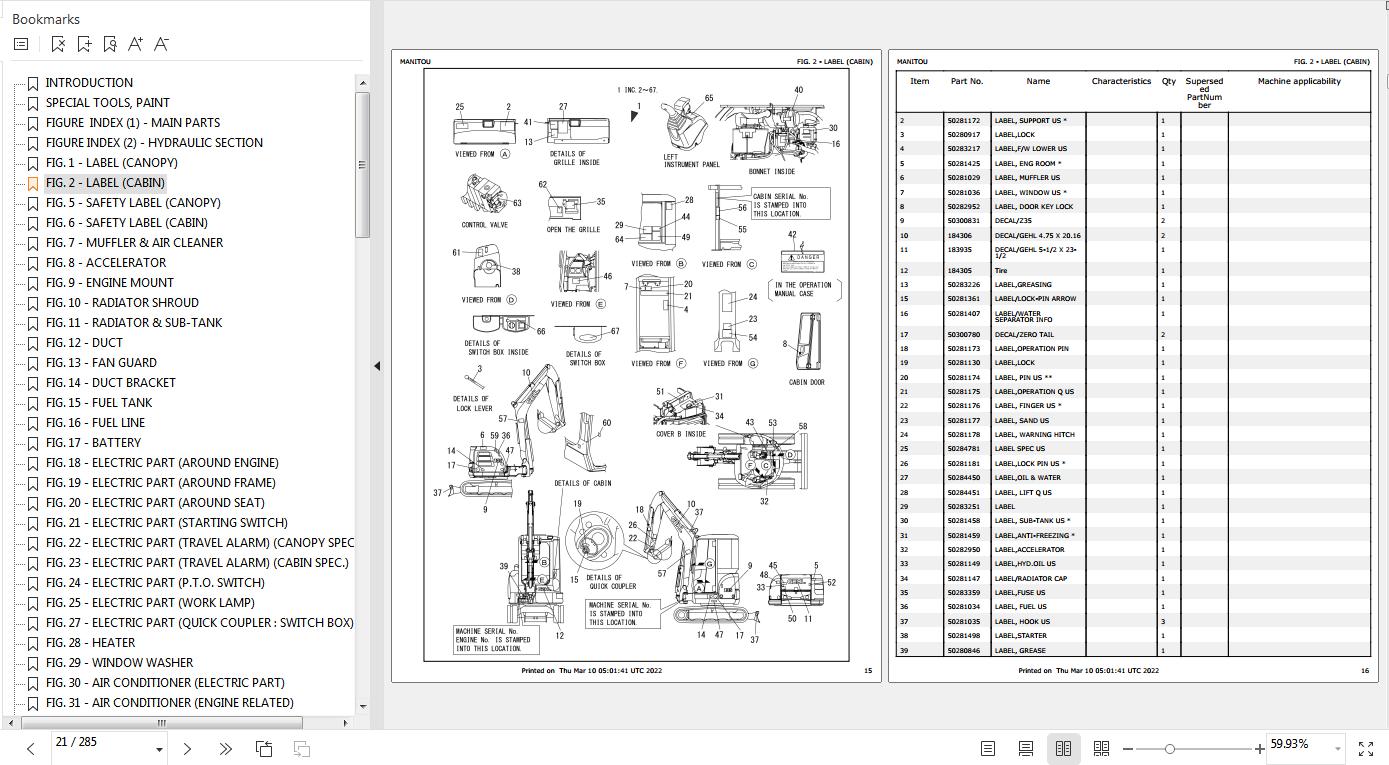Open the zoom percentage dropdown
This screenshot has width=1389, height=765.
click(1337, 748)
